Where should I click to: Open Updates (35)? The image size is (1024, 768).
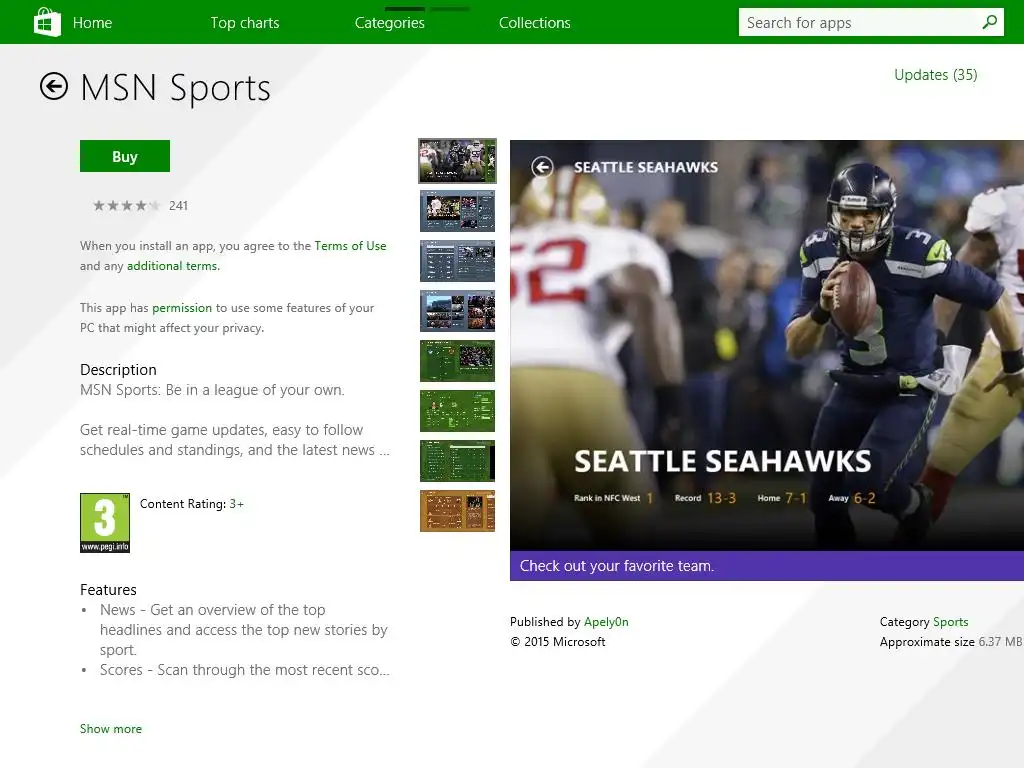pyautogui.click(x=935, y=75)
